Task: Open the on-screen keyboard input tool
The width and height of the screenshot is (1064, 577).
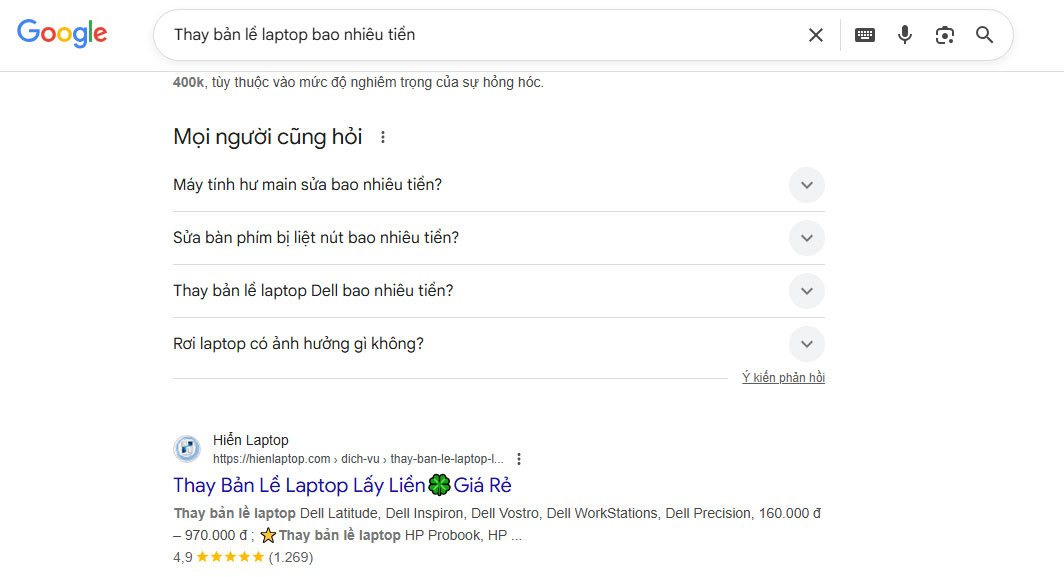Action: (864, 35)
